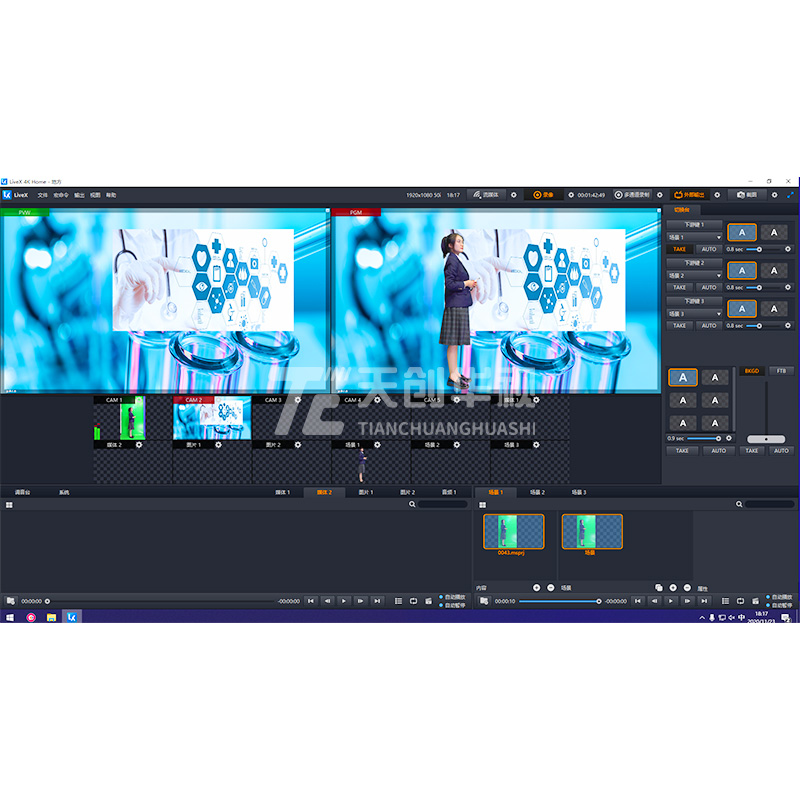Screen dimensions: 800x800
Task: Select the highlighted A transition in the six-button grid
Action: click(x=683, y=378)
